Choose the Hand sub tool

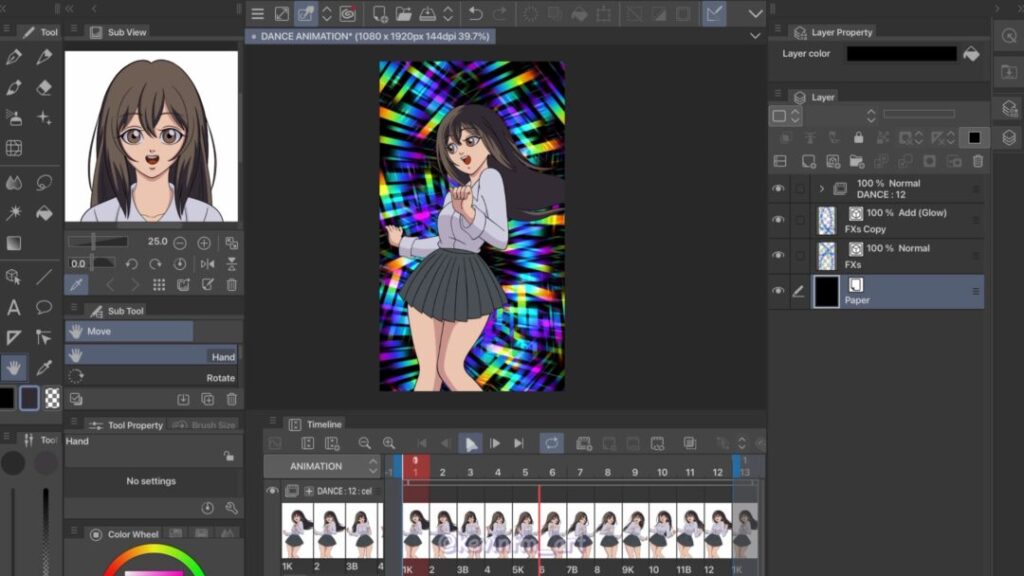[x=152, y=356]
